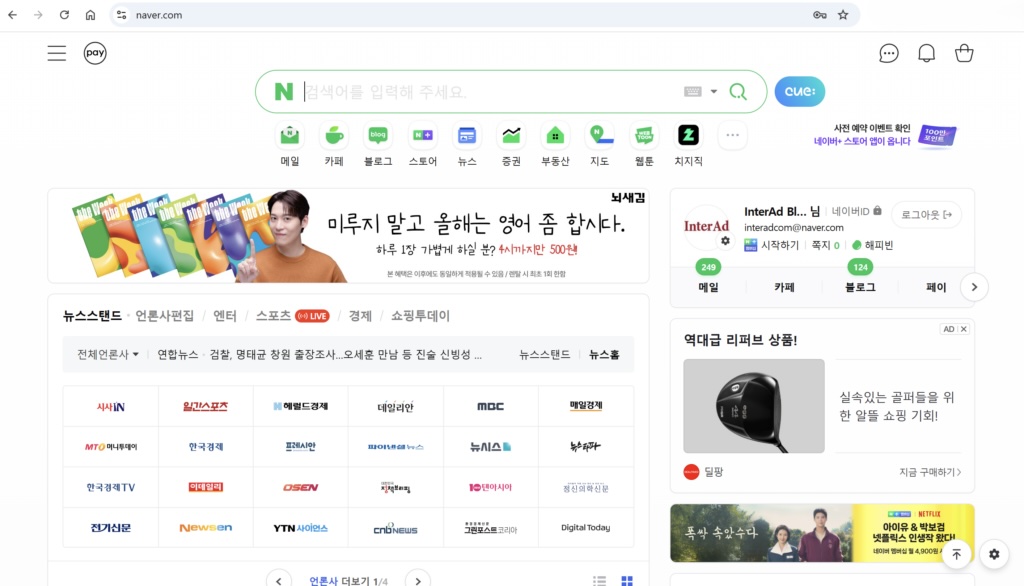Open the Digital Today press logo
This screenshot has height=586, width=1024.
(x=585, y=528)
